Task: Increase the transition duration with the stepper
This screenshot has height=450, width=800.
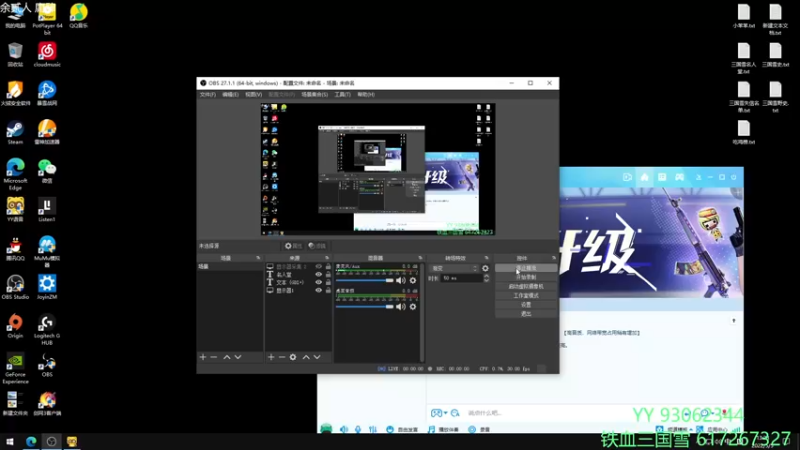Action: click(486, 276)
